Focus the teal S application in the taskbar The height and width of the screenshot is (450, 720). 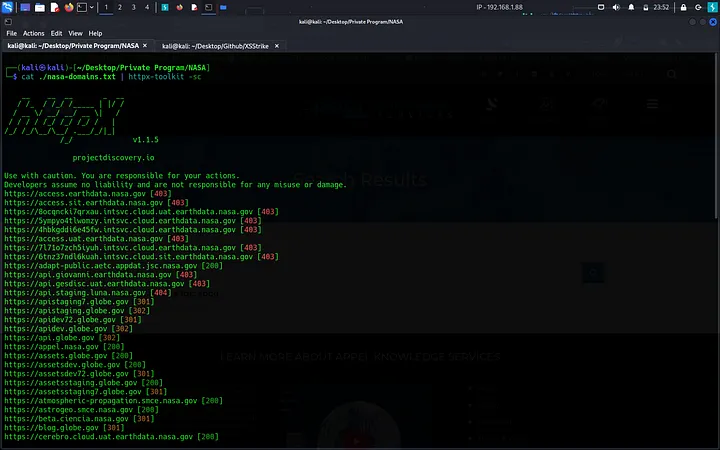165,7
